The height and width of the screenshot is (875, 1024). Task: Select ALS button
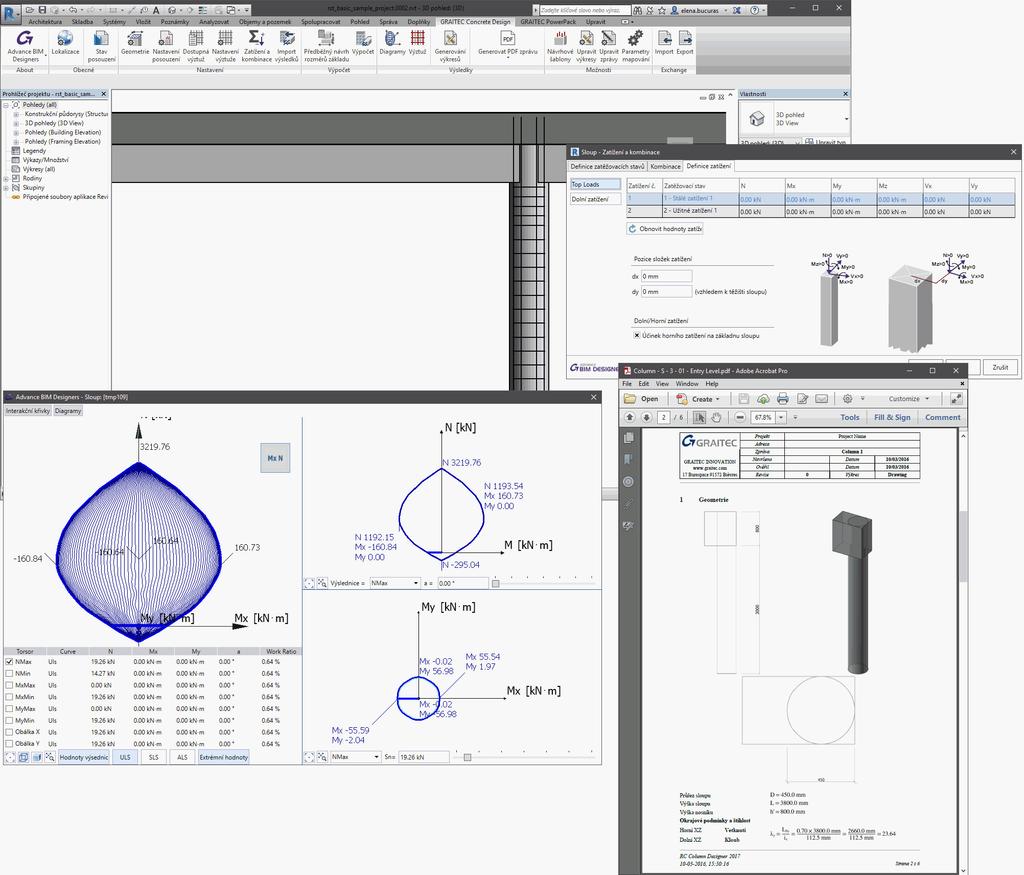coord(182,757)
